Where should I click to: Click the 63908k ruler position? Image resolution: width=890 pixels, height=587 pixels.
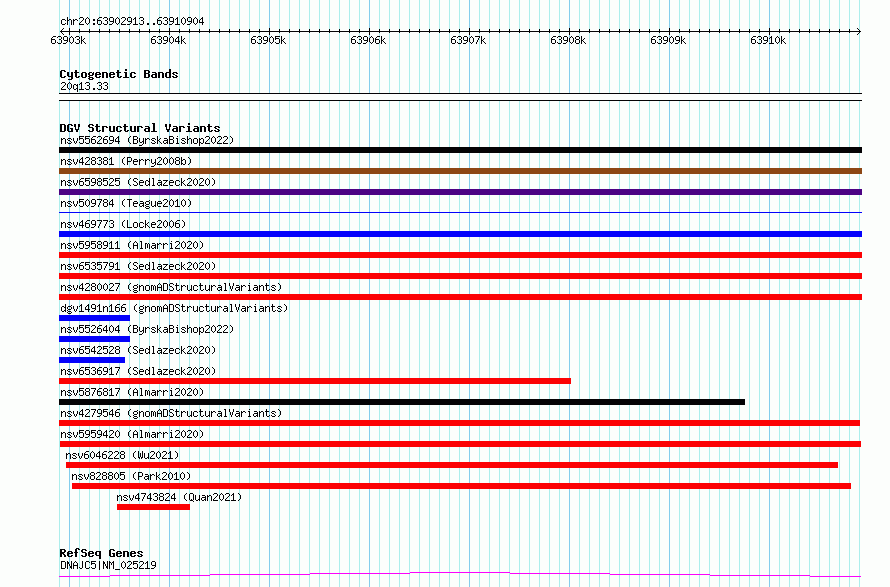(x=568, y=40)
